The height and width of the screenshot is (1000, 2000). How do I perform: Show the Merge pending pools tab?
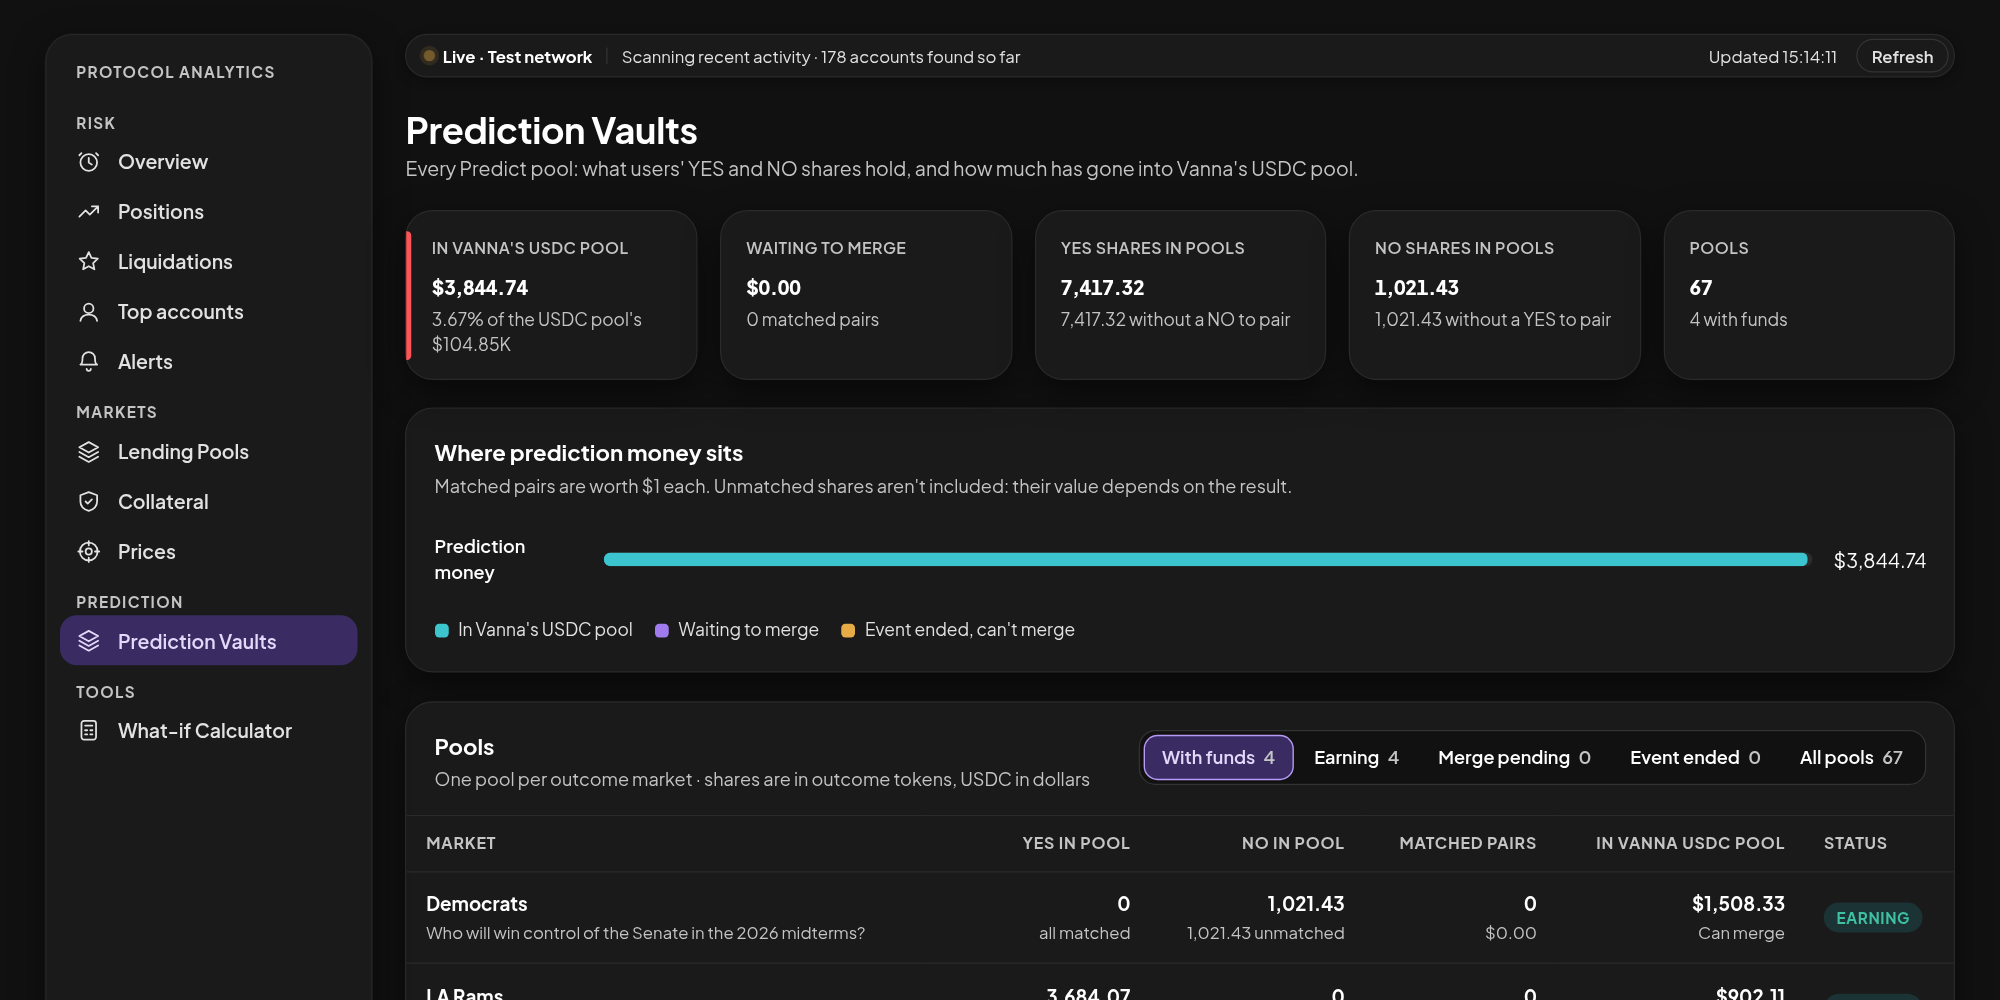tap(1514, 758)
